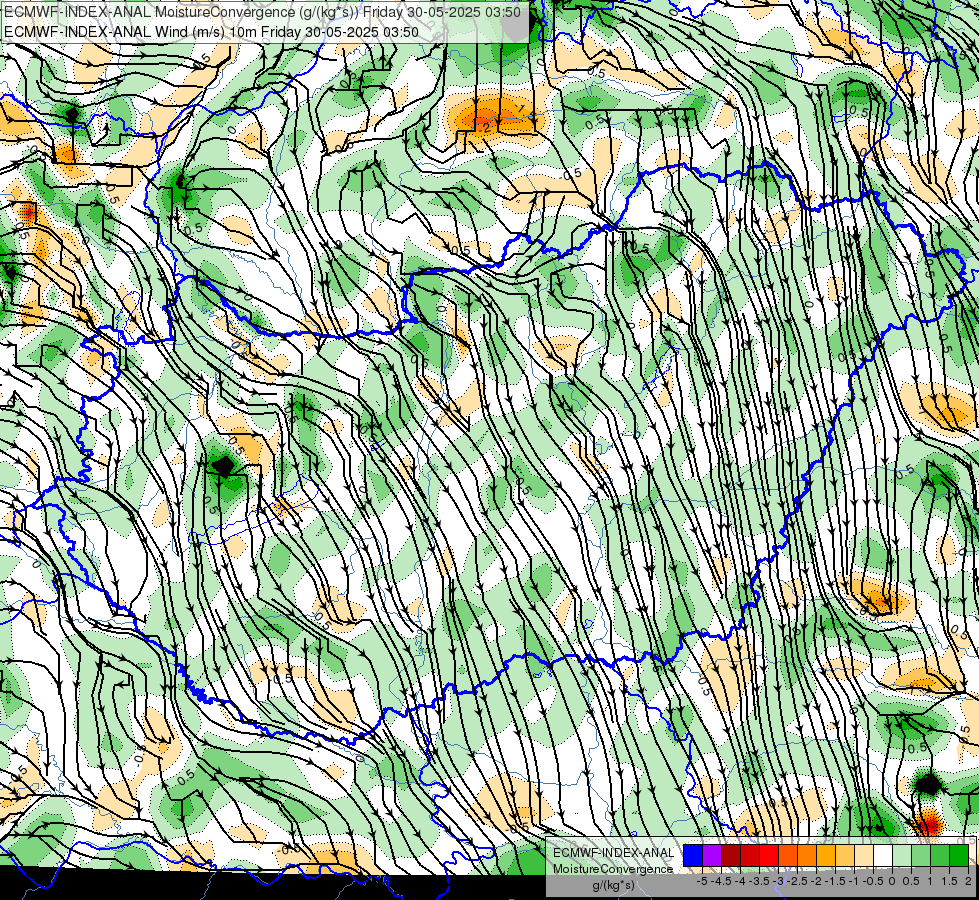Click the Wind (m/s) 10m title line

coord(211,31)
